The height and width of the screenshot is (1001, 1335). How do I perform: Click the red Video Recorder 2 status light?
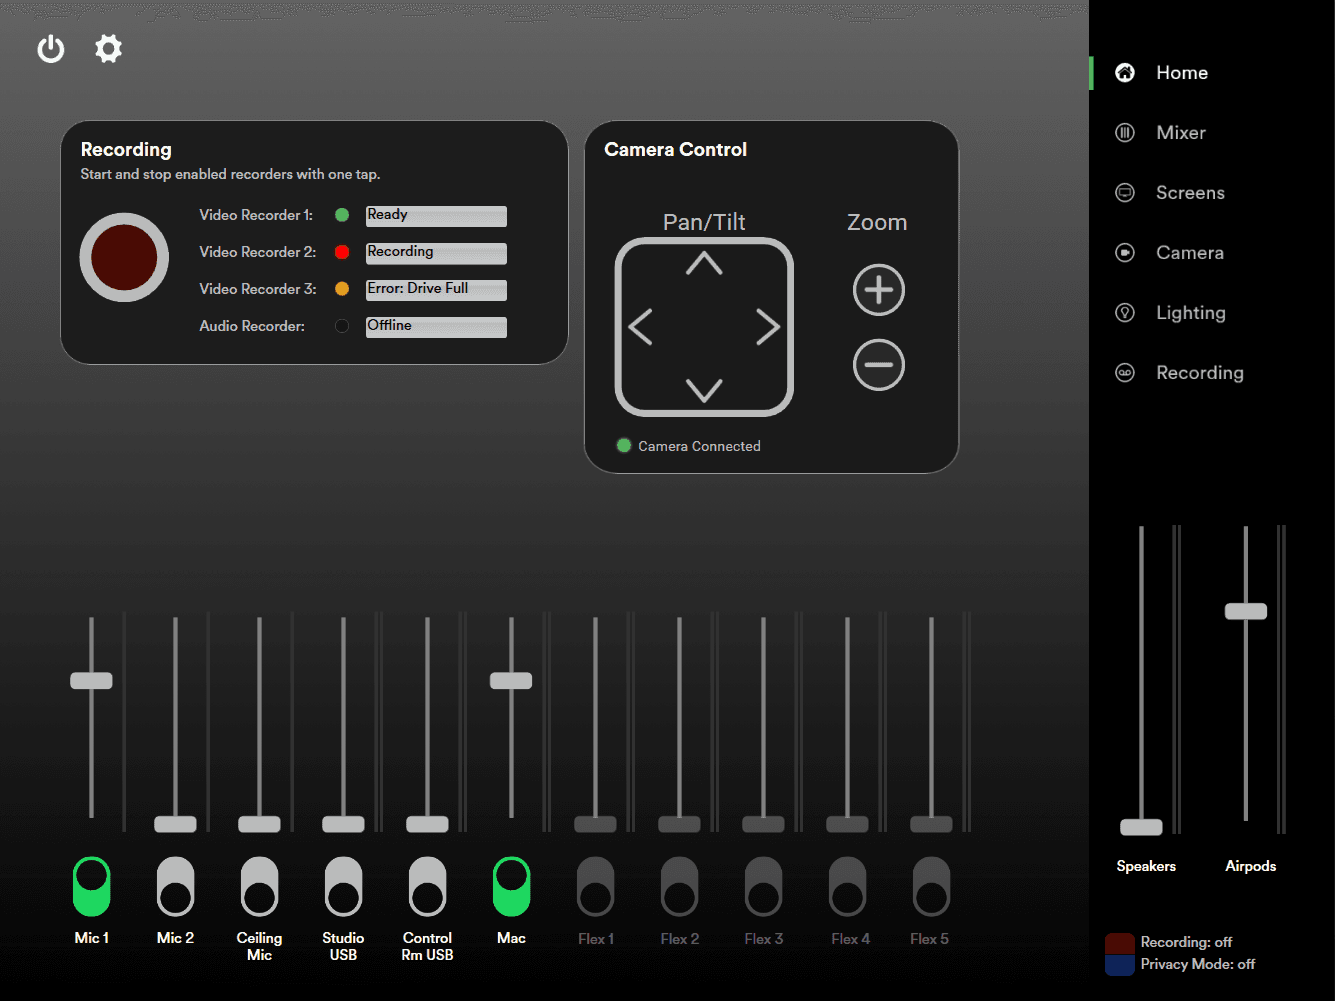(x=342, y=252)
